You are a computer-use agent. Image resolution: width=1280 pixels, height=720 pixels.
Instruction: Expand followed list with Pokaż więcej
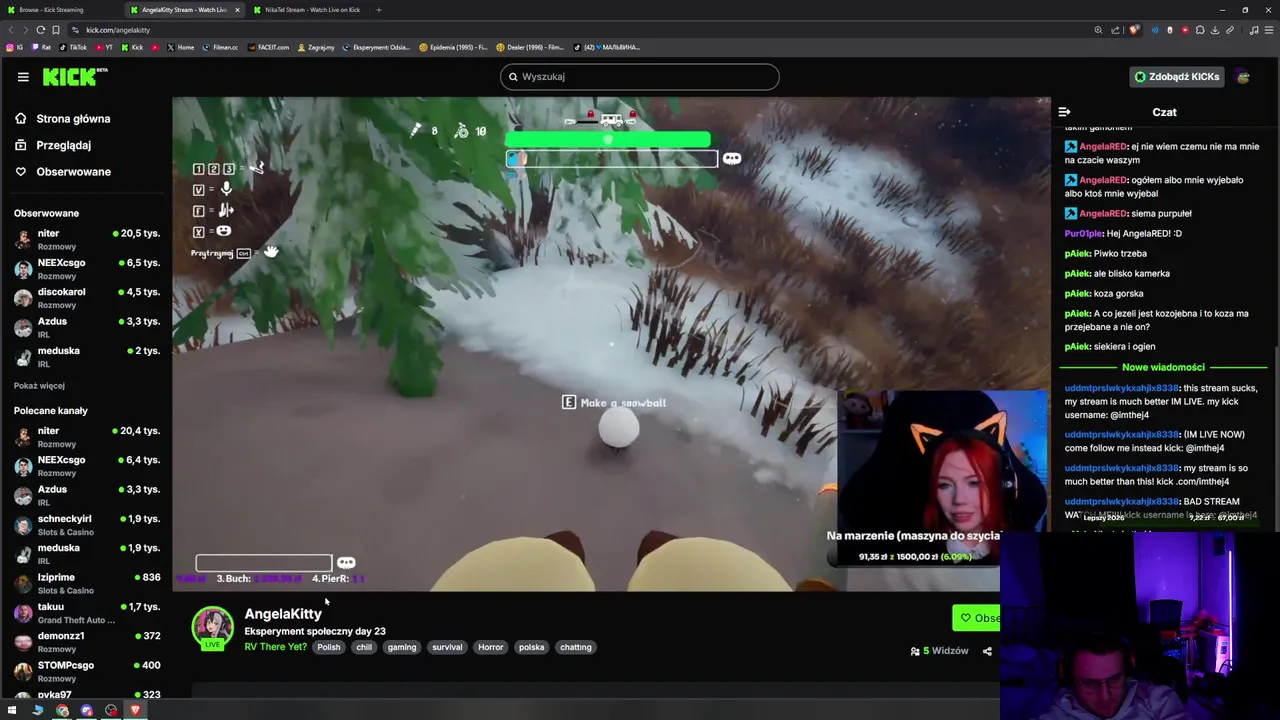pos(39,386)
